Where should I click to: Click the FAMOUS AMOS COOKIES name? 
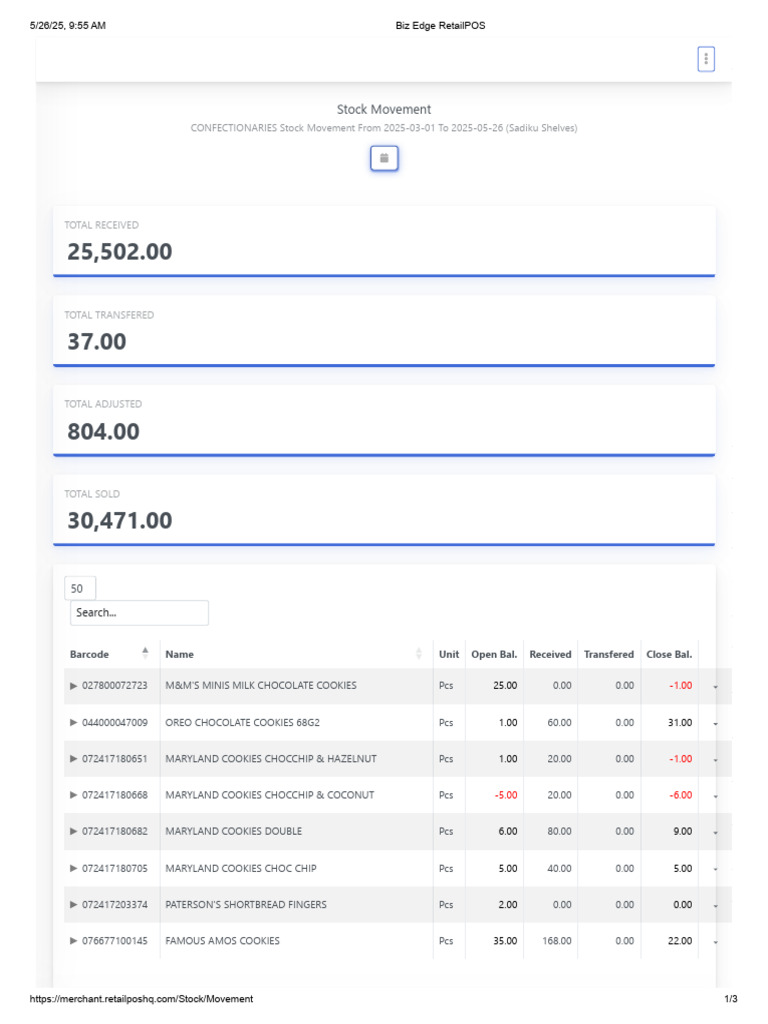pyautogui.click(x=222, y=941)
